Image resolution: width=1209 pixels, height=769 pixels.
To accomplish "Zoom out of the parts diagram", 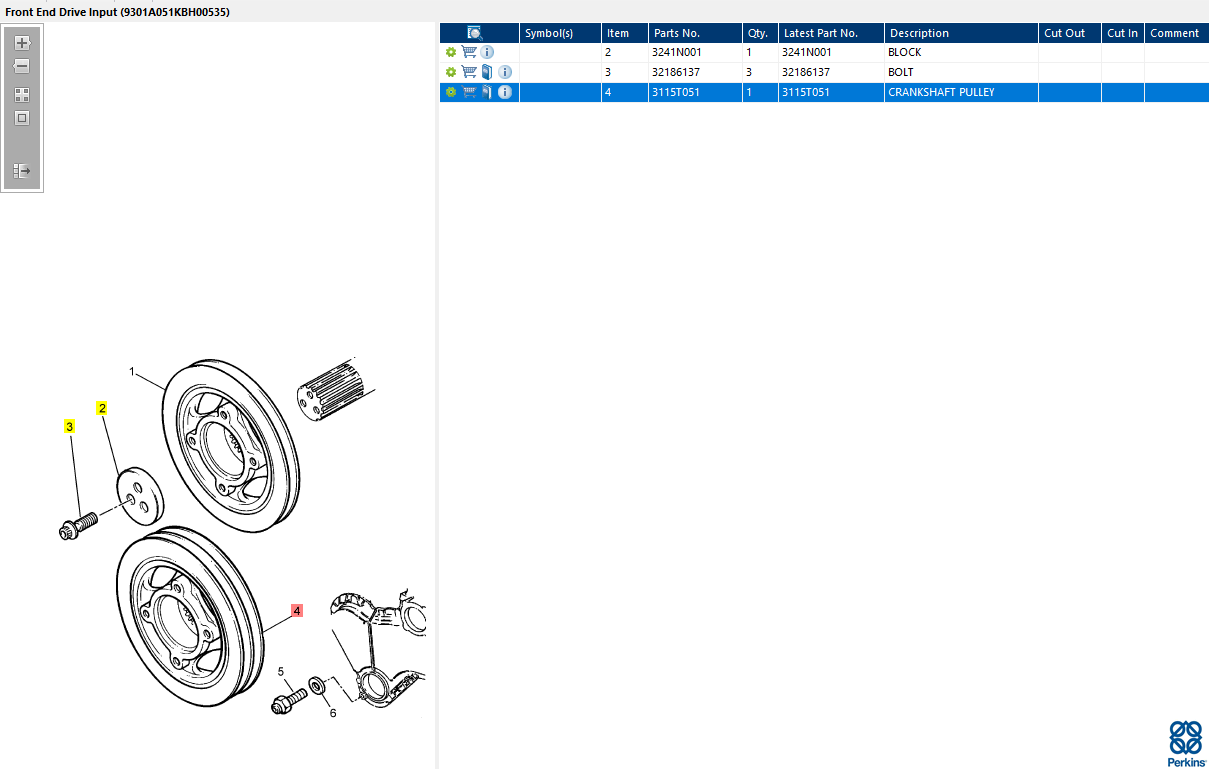I will click(22, 66).
